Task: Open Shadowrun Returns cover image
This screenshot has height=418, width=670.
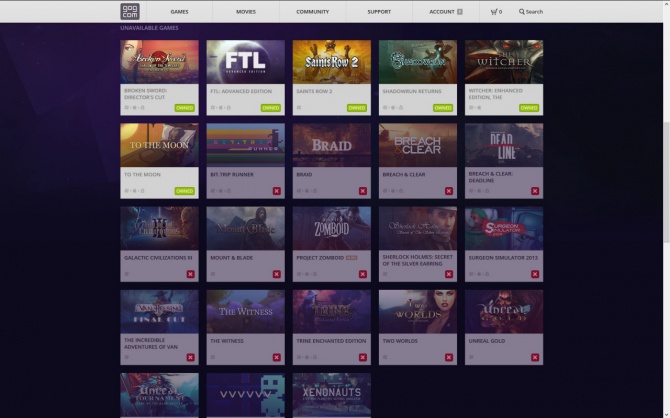Action: (418, 62)
